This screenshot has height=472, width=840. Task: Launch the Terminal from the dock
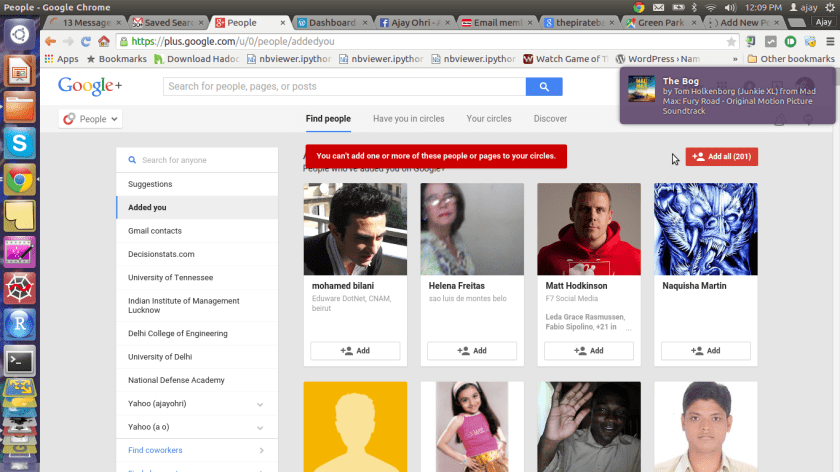point(19,360)
